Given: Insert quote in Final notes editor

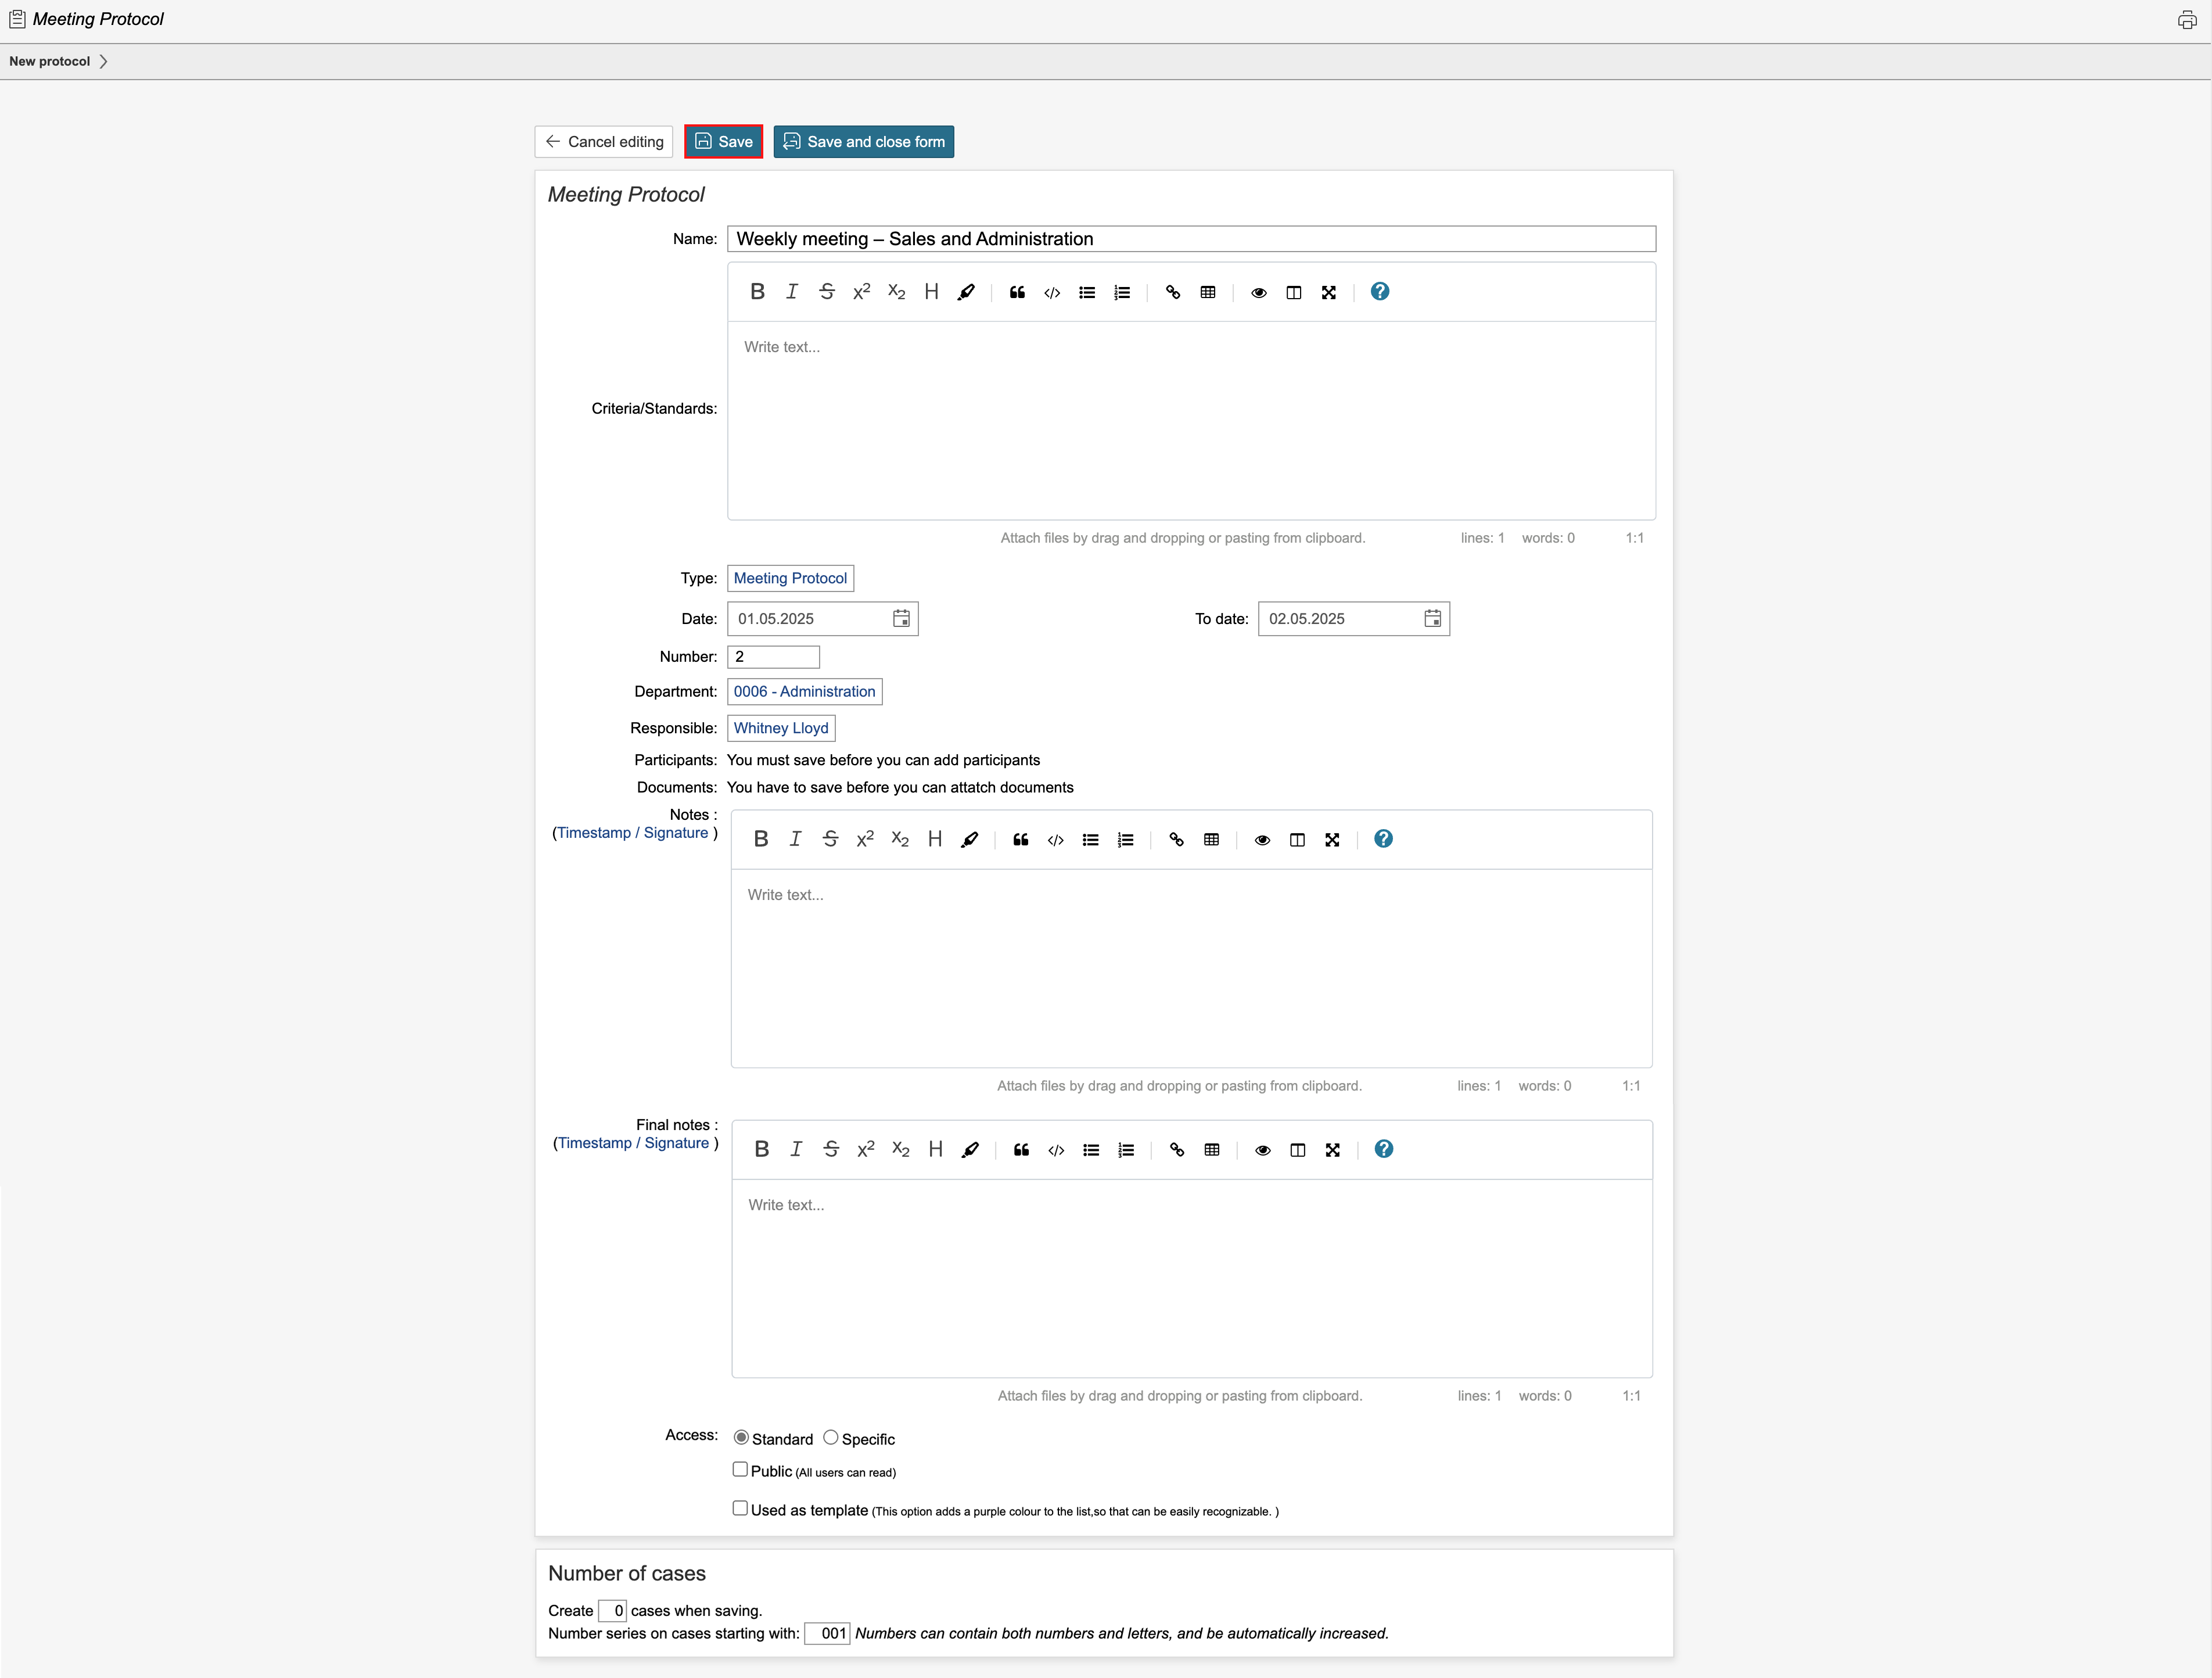Looking at the screenshot, I should (1021, 1150).
